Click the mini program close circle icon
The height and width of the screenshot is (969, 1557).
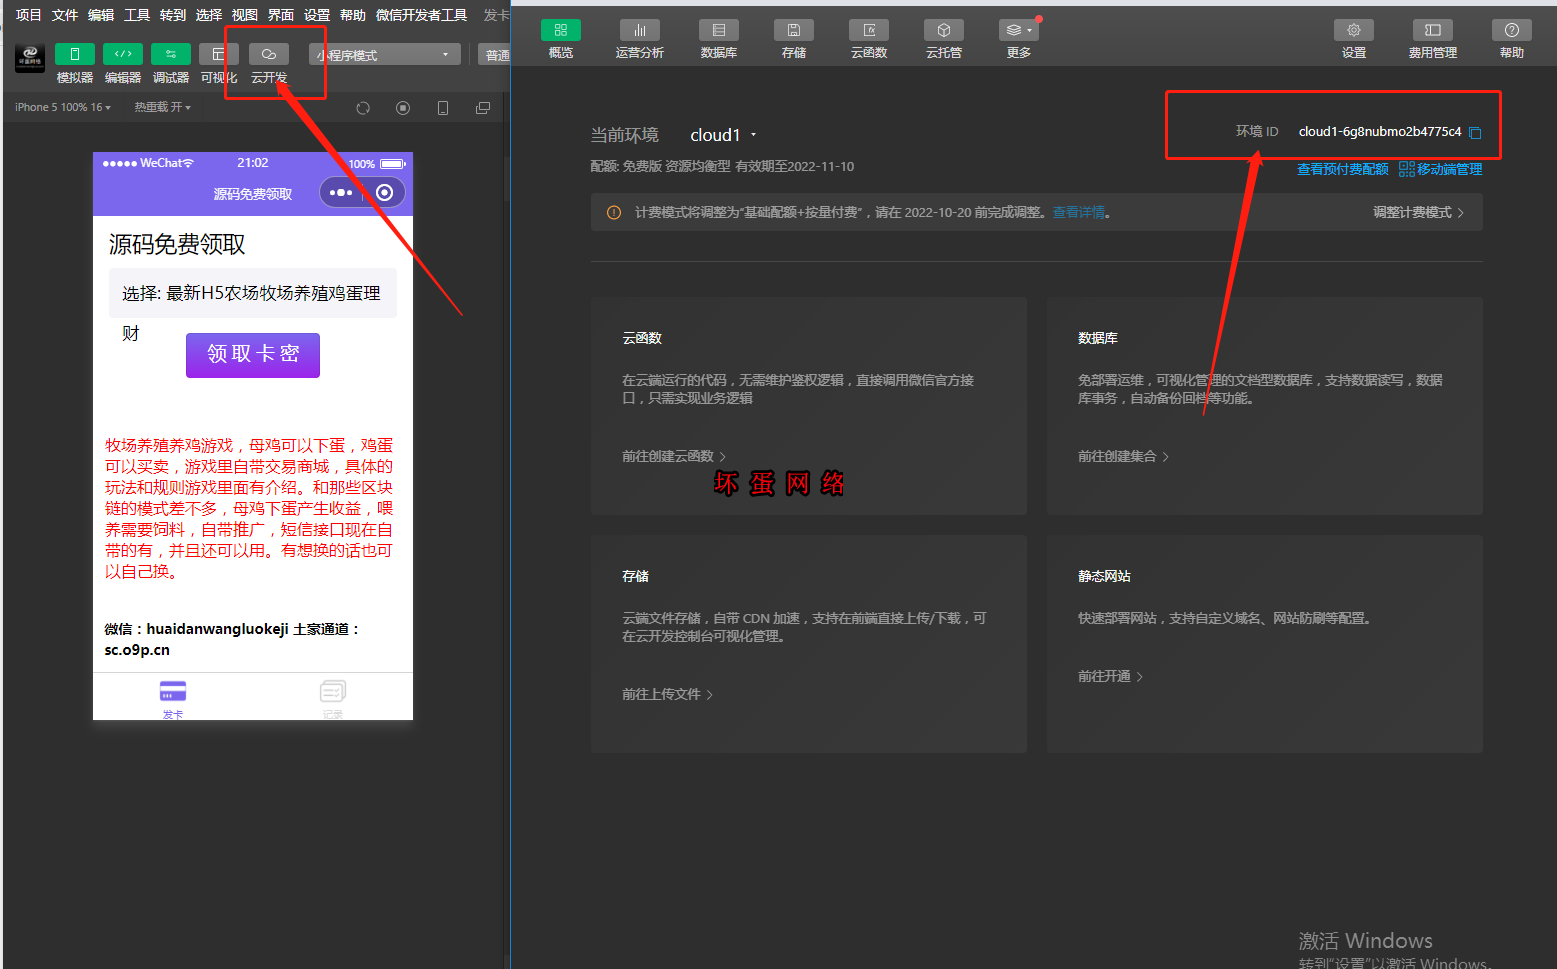[x=384, y=193]
